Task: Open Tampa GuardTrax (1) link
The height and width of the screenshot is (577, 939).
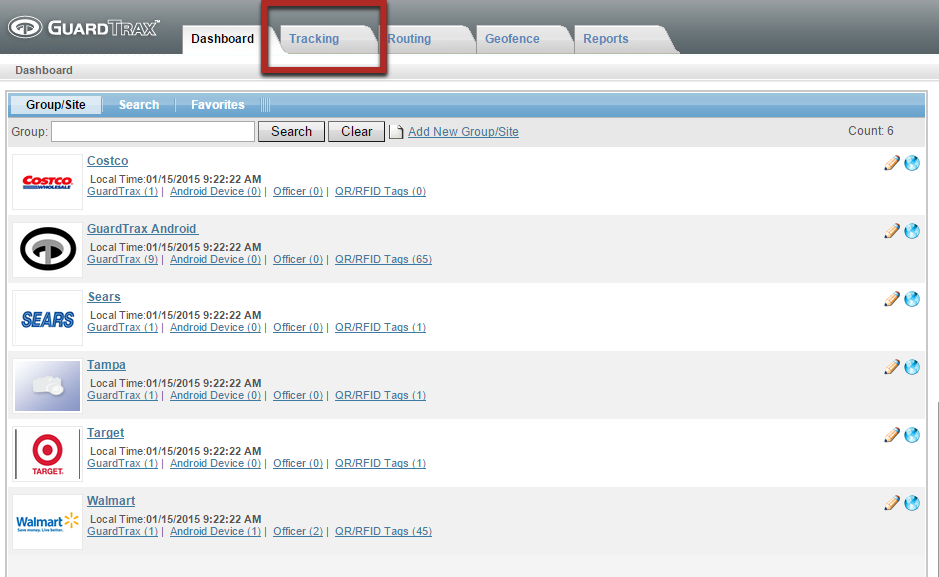Action: [122, 395]
